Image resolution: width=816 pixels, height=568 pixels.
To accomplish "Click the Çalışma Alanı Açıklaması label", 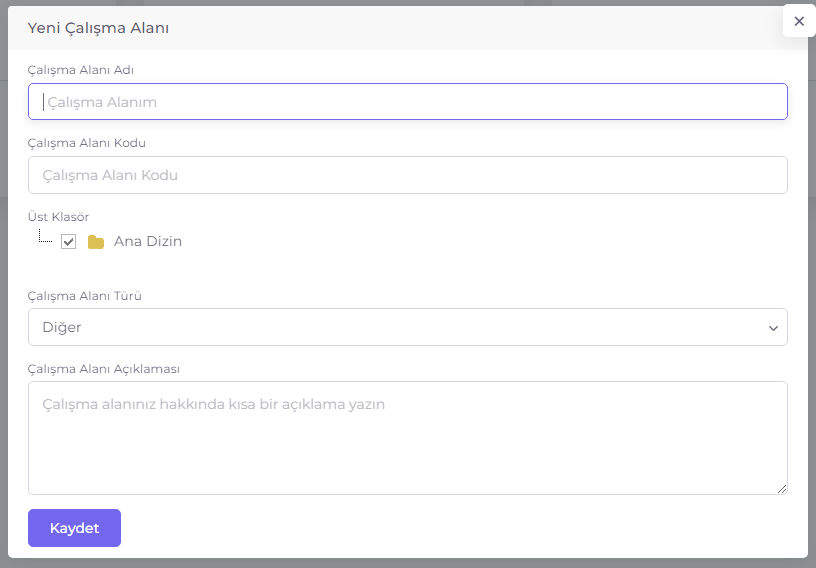I will 104,369.
